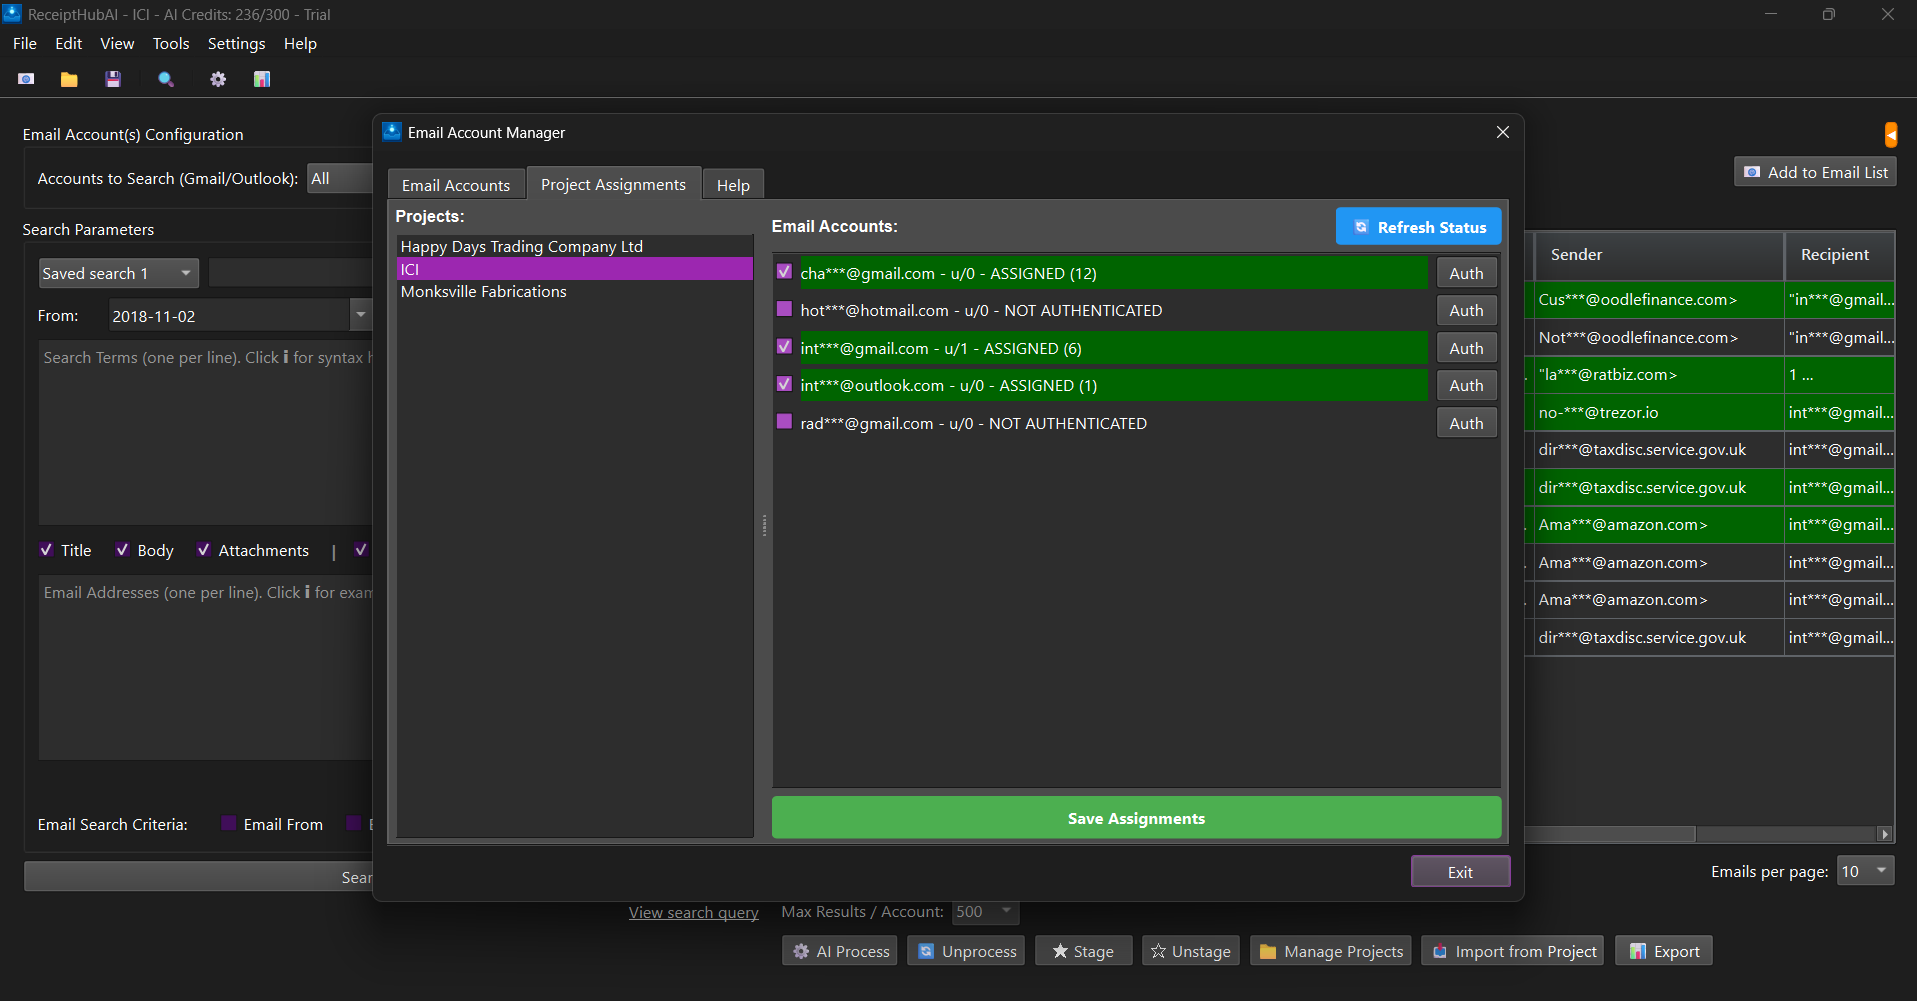1917x1001 pixels.
Task: Toggle the Body search checkbox
Action: (x=122, y=550)
